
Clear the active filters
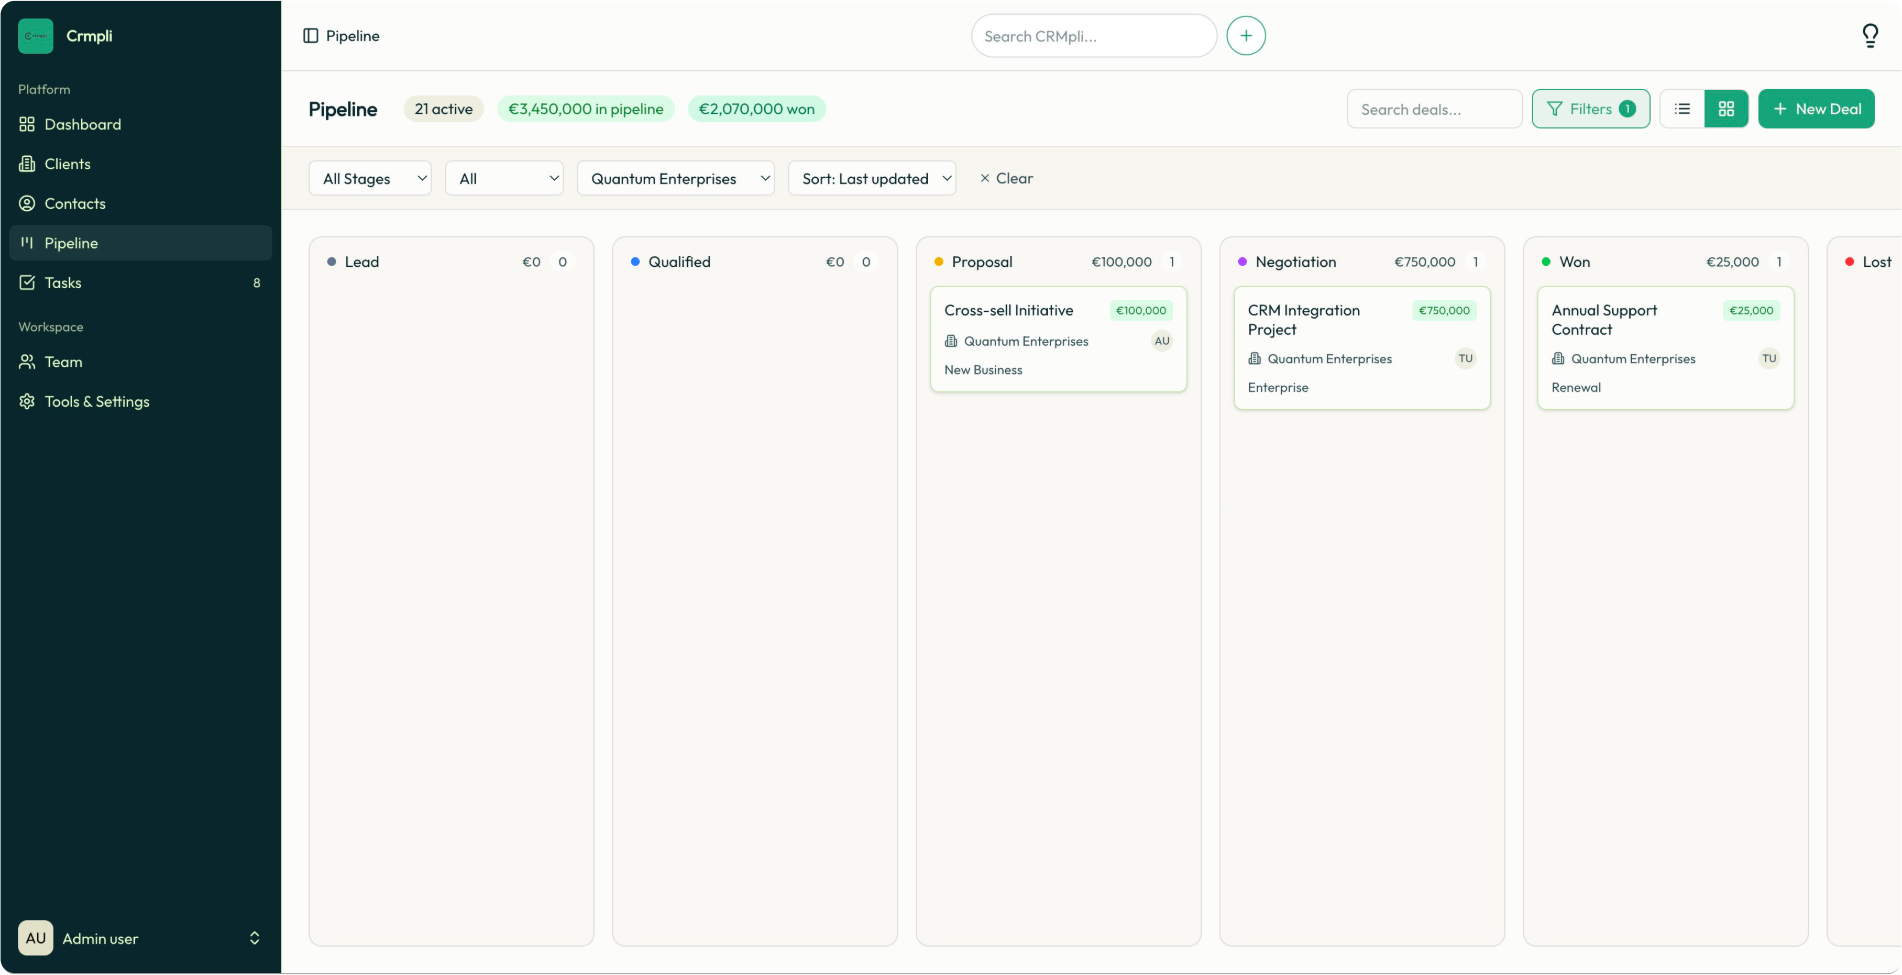1006,178
